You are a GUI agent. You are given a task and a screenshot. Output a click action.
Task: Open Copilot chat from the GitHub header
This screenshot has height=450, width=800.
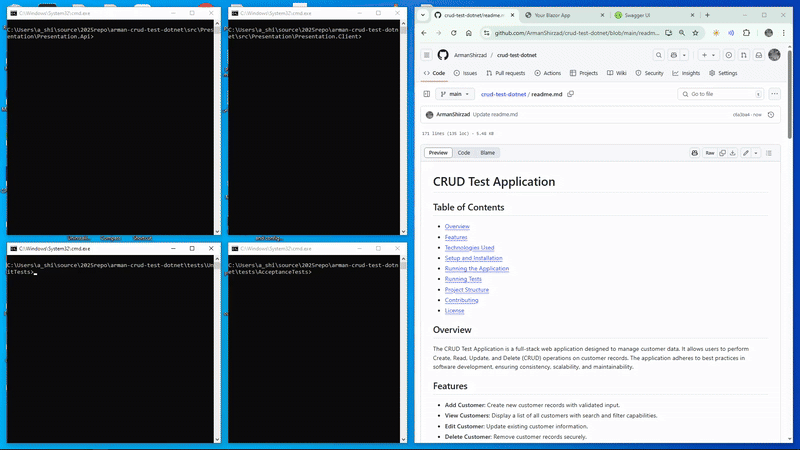tap(674, 55)
